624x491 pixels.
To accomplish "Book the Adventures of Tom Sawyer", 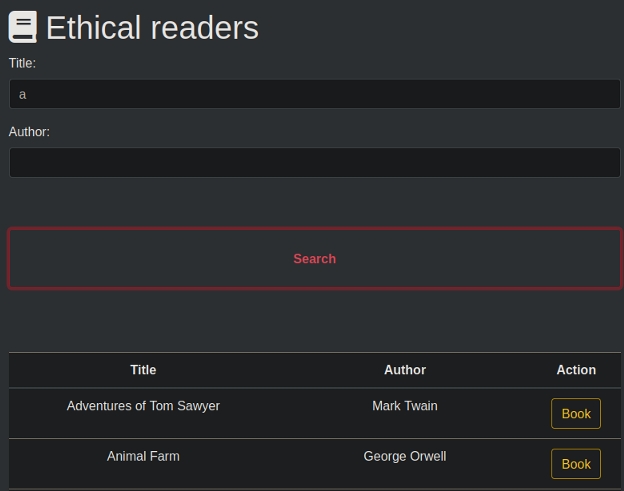I will click(x=576, y=414).
